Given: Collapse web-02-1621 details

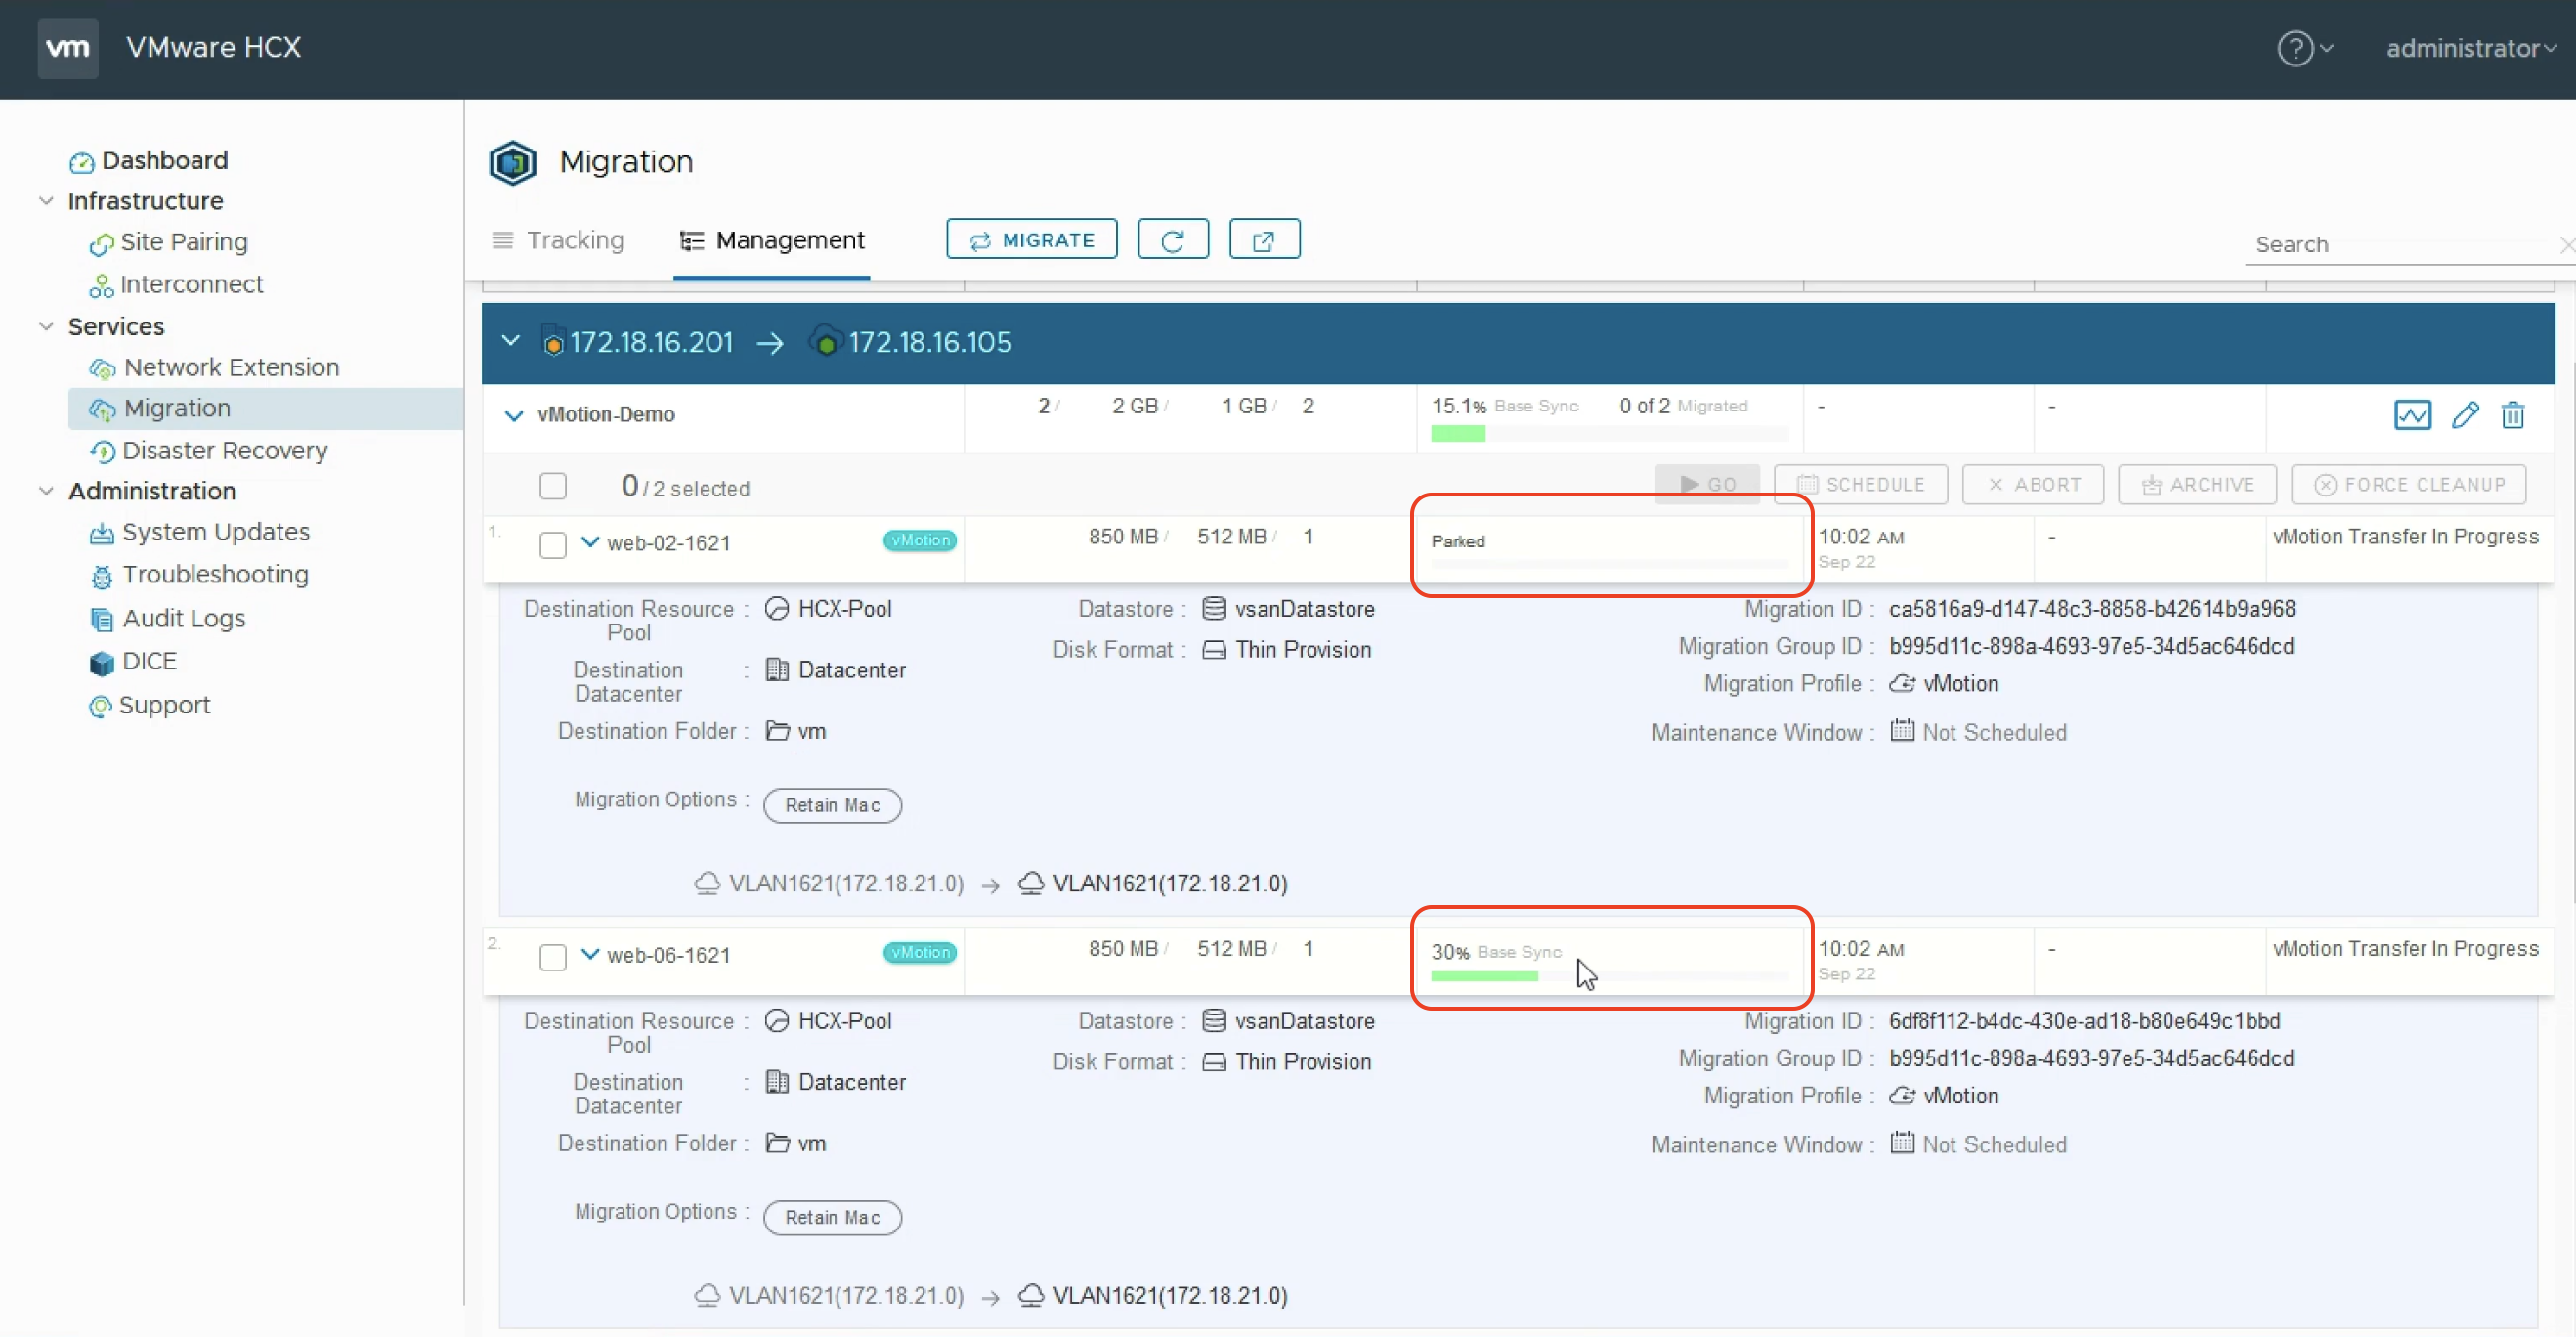Looking at the screenshot, I should [590, 541].
